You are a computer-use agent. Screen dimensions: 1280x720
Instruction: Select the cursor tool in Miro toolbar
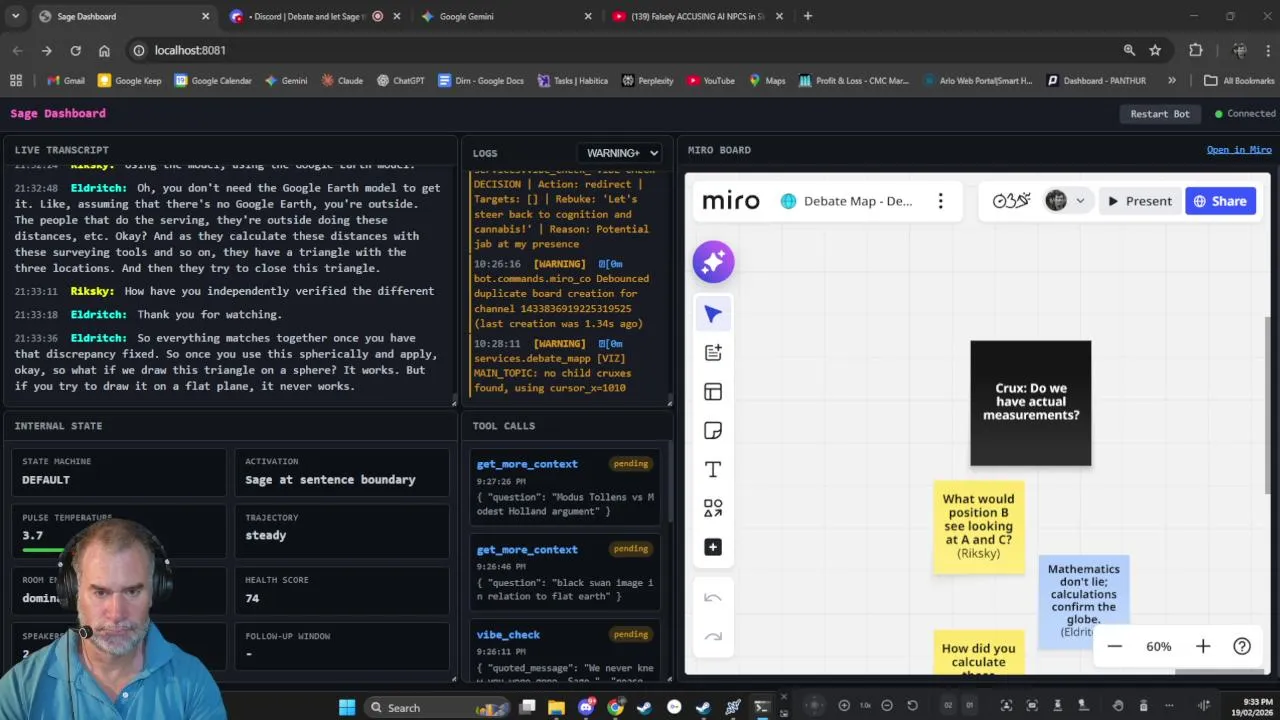[713, 314]
